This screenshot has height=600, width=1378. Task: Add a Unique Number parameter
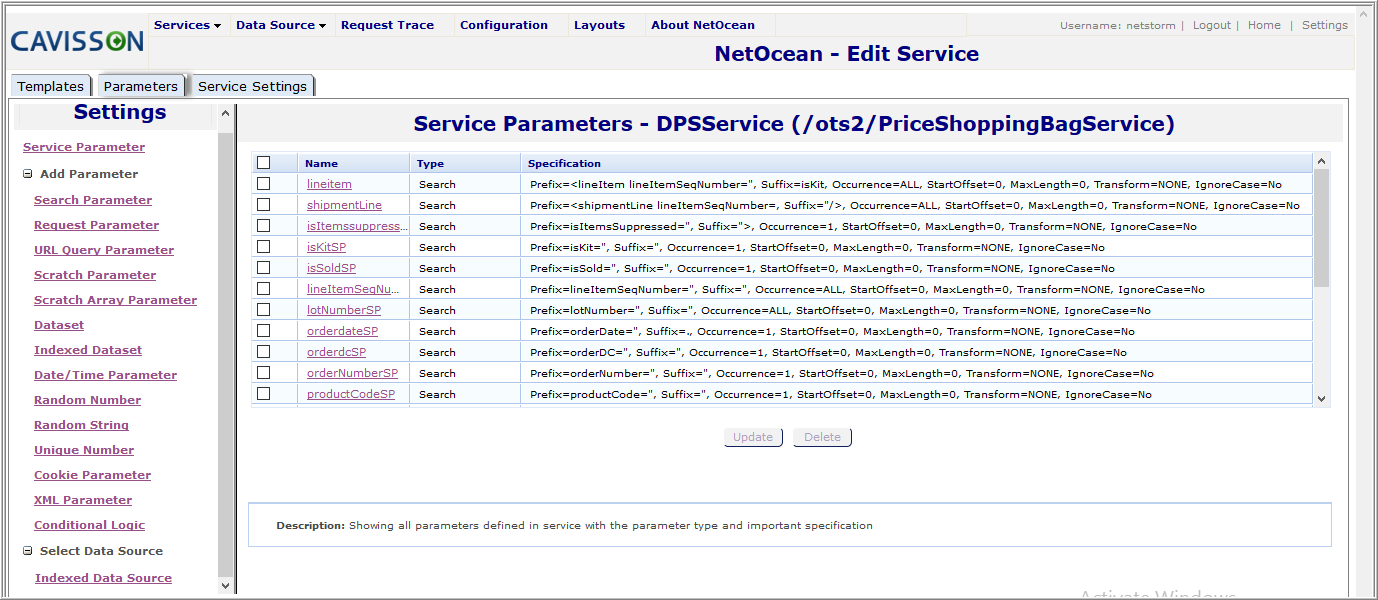coord(84,450)
